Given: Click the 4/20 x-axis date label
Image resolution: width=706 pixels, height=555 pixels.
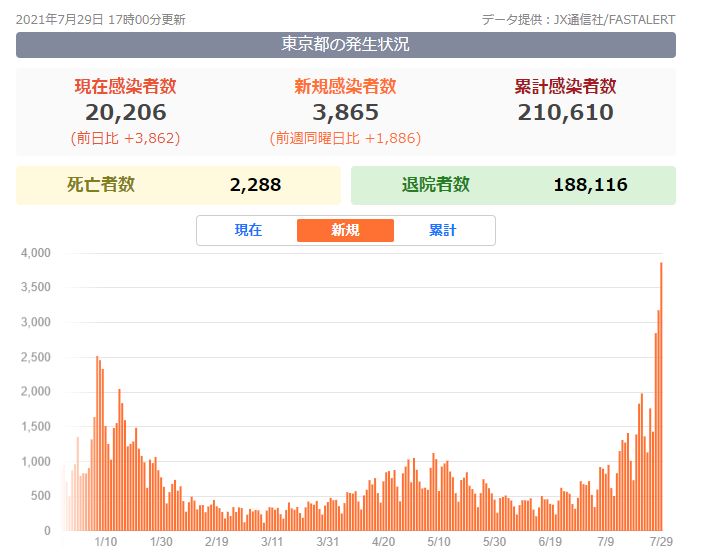Looking at the screenshot, I should pyautogui.click(x=383, y=541).
